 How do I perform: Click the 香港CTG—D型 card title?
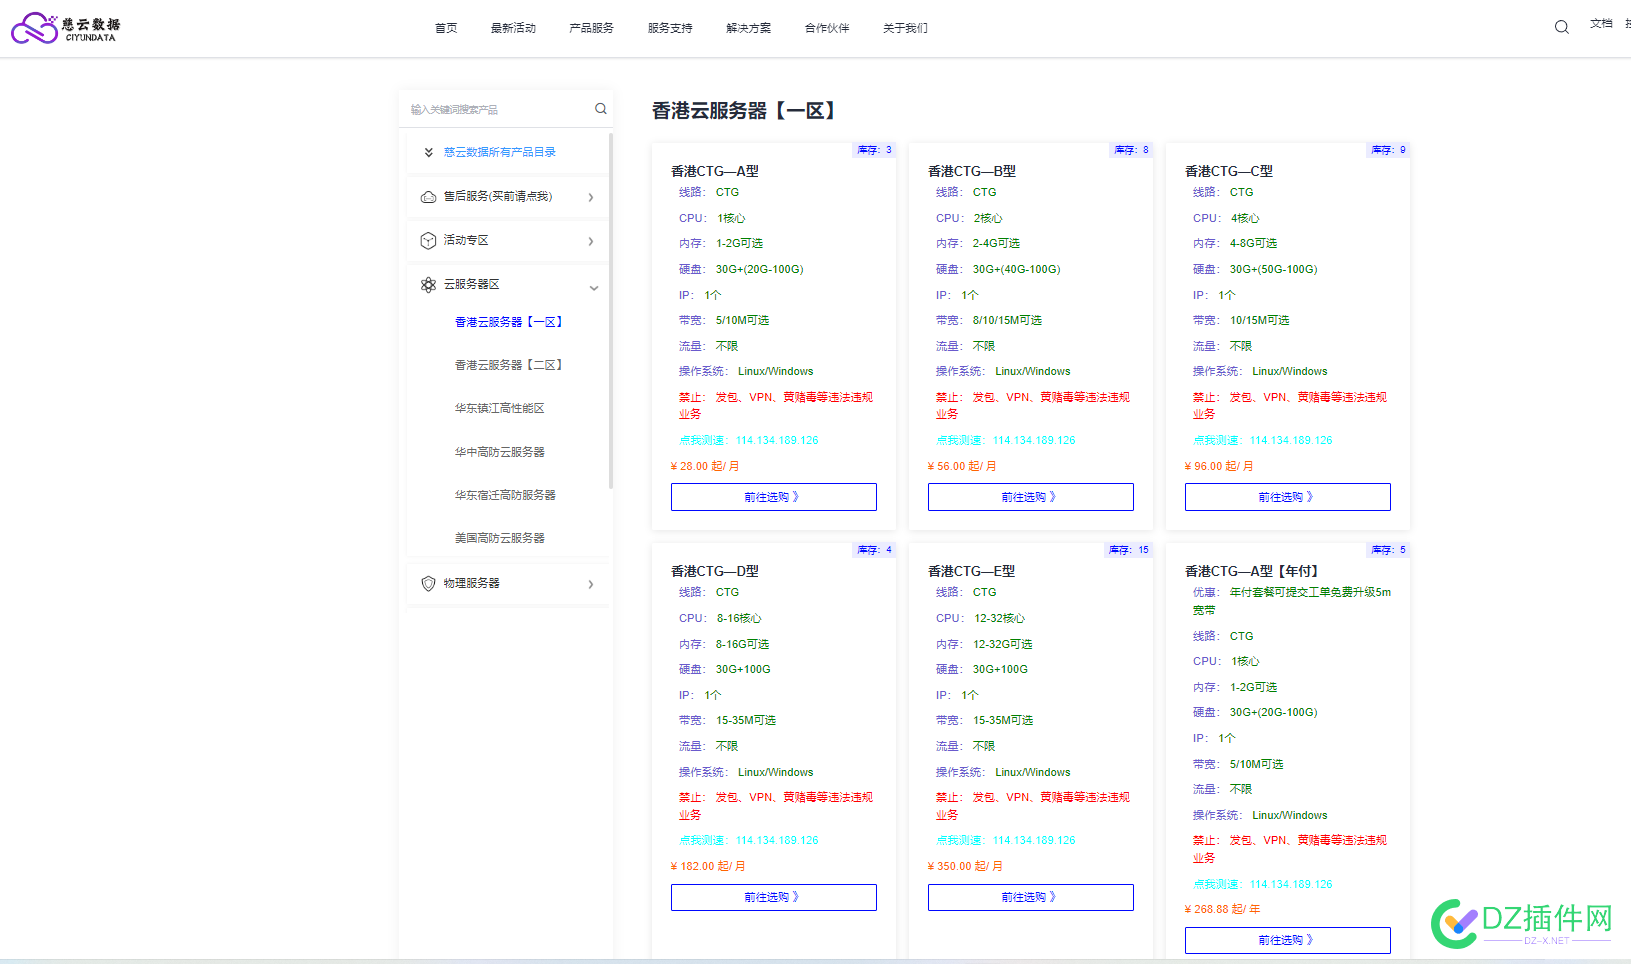715,571
